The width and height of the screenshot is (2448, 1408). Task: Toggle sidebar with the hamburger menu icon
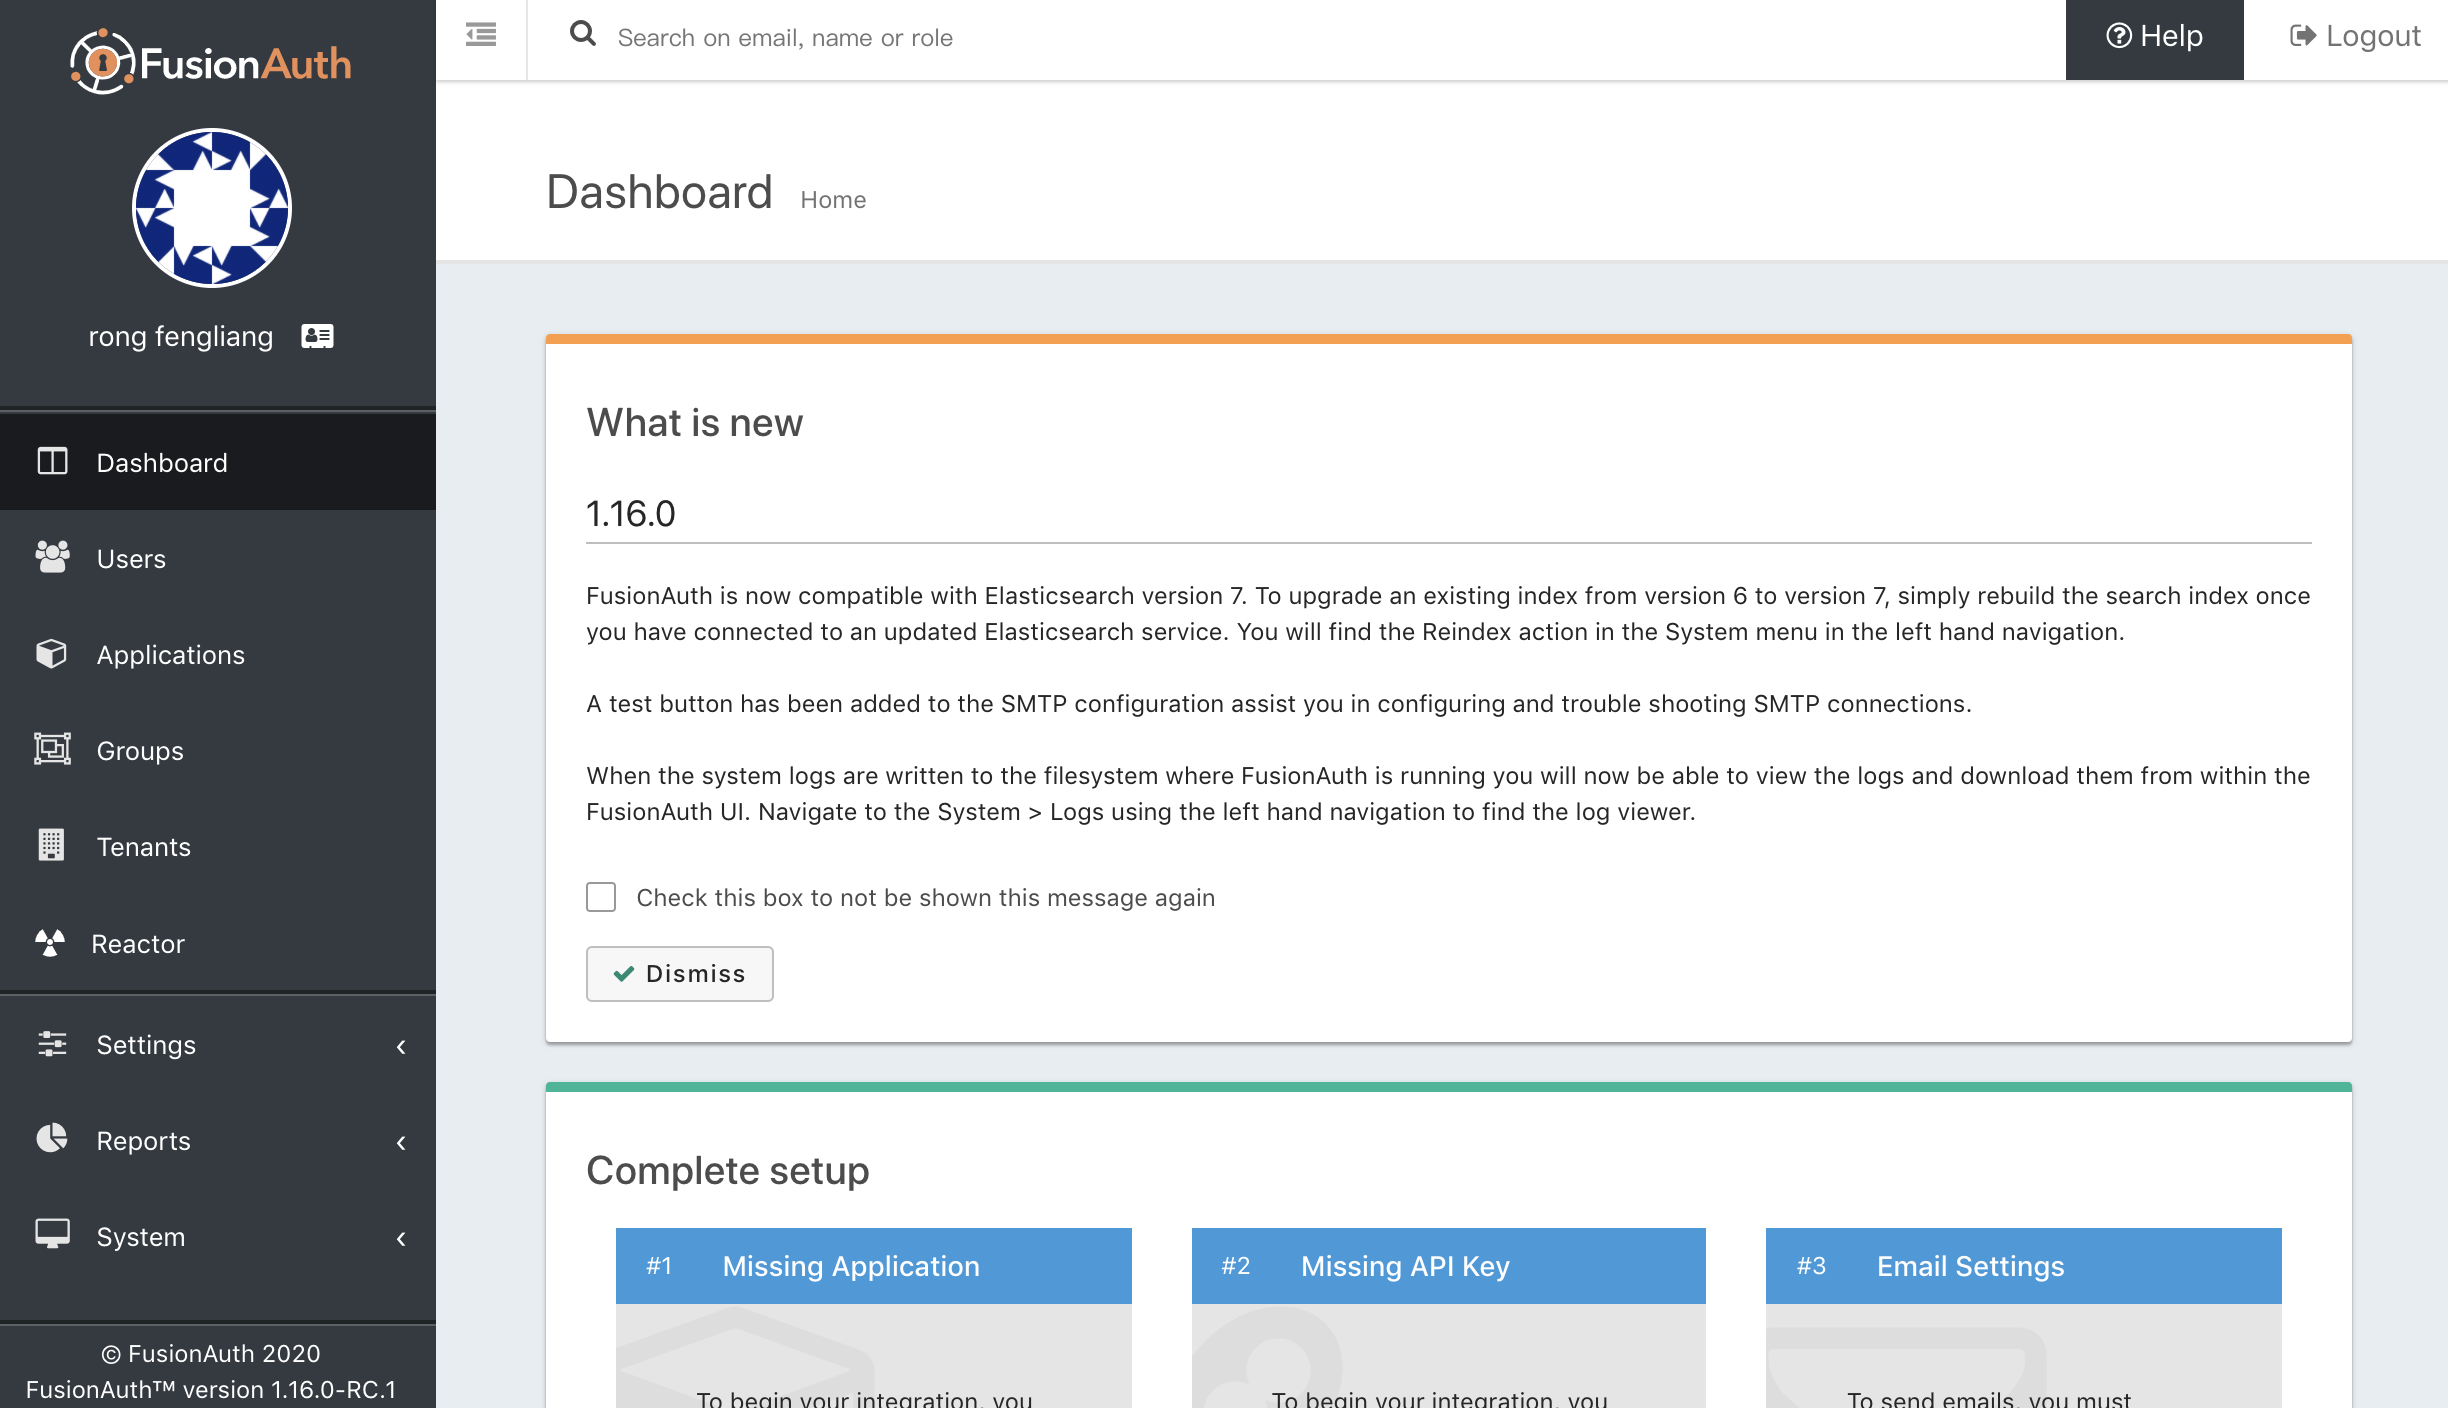click(x=481, y=36)
